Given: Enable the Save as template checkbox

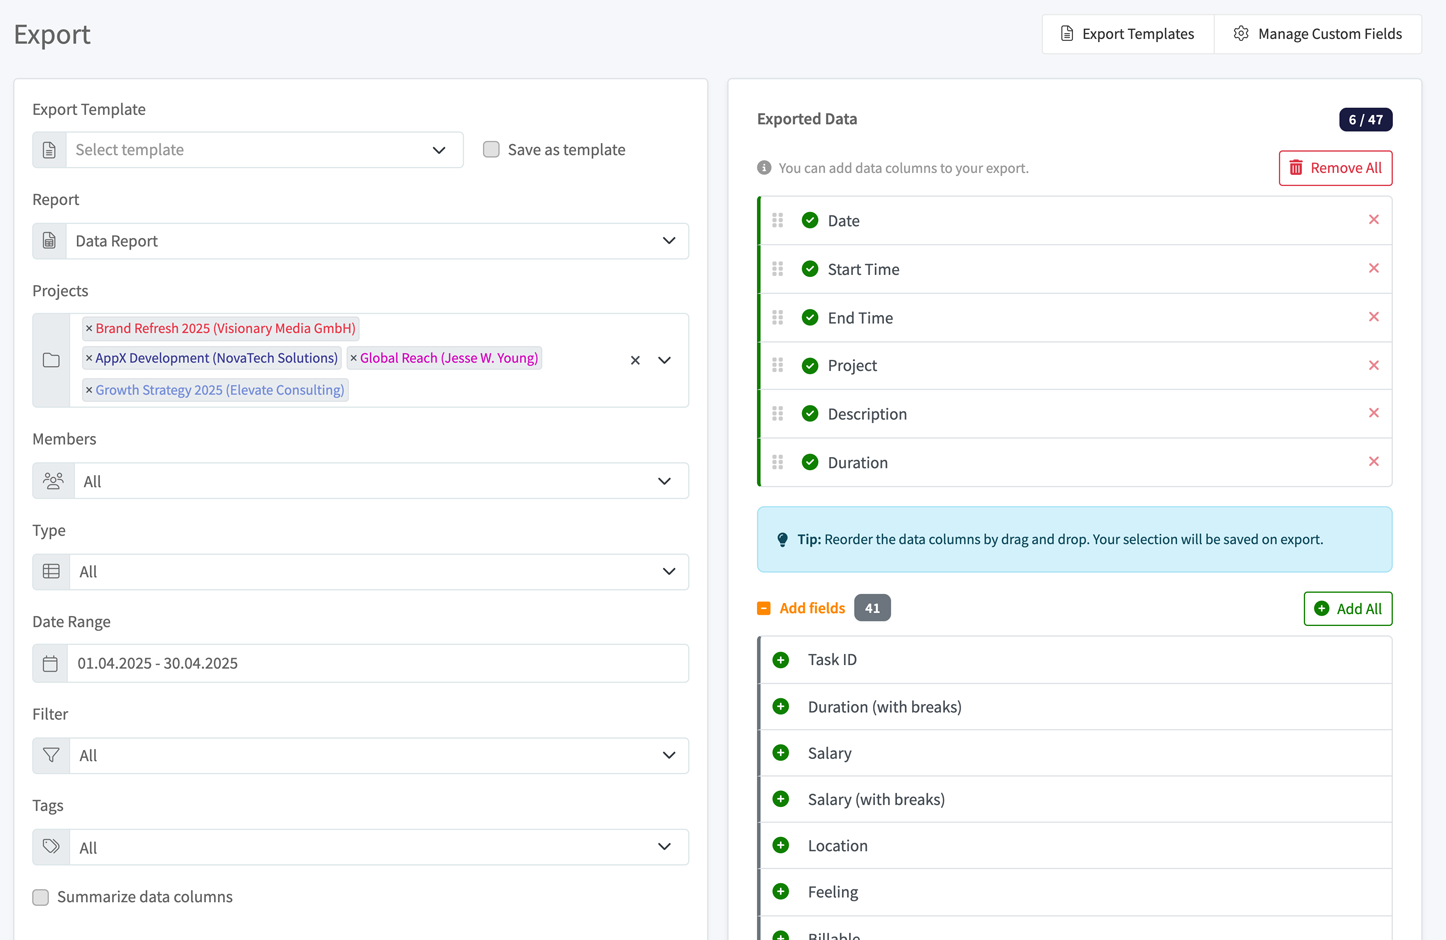Looking at the screenshot, I should coord(491,149).
